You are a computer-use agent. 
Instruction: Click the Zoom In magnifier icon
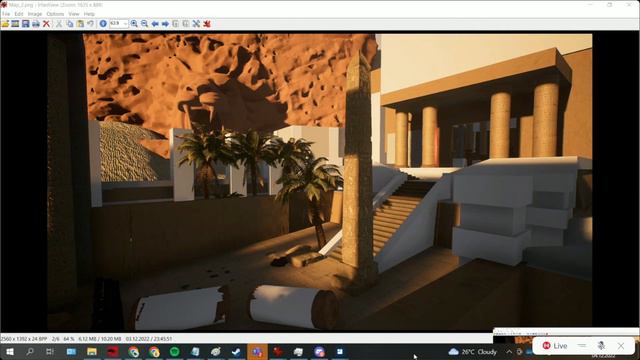(134, 24)
